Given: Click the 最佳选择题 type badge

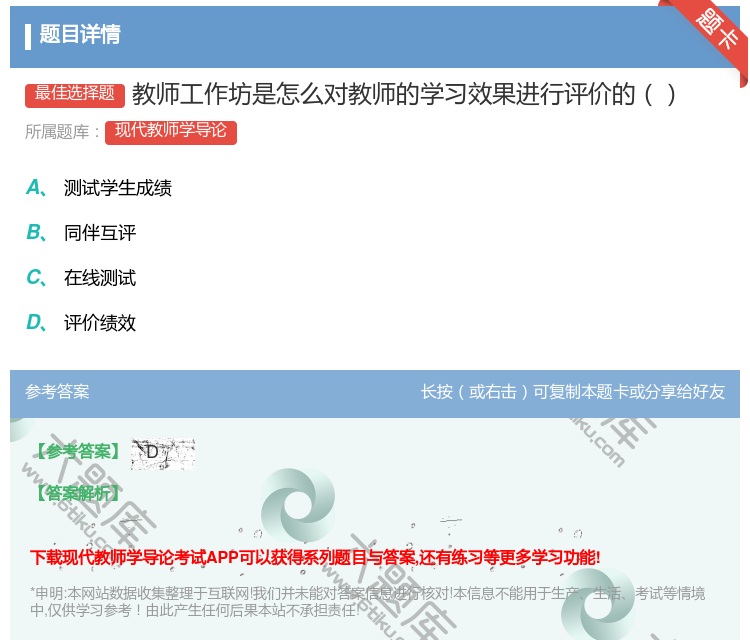Looking at the screenshot, I should pyautogui.click(x=75, y=95).
